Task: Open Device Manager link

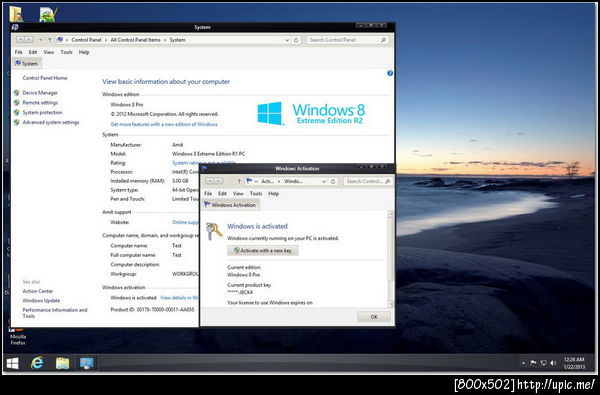Action: [x=40, y=93]
